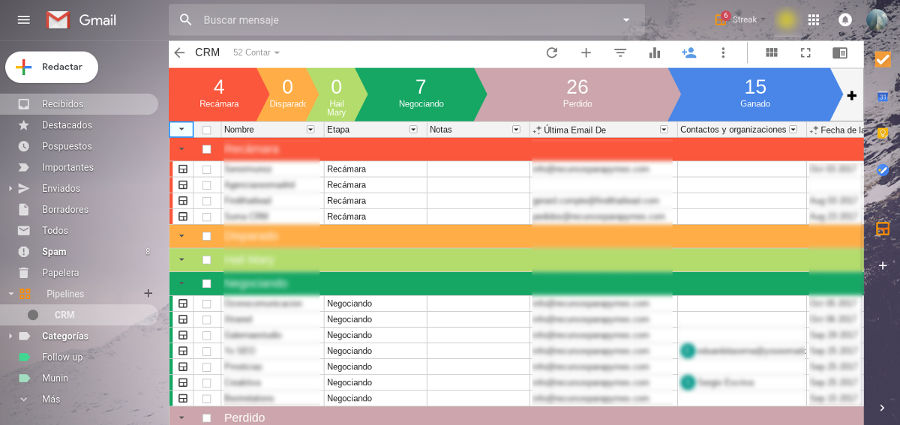Open Keep notes in side panel
The height and width of the screenshot is (425, 900).
coord(883,133)
